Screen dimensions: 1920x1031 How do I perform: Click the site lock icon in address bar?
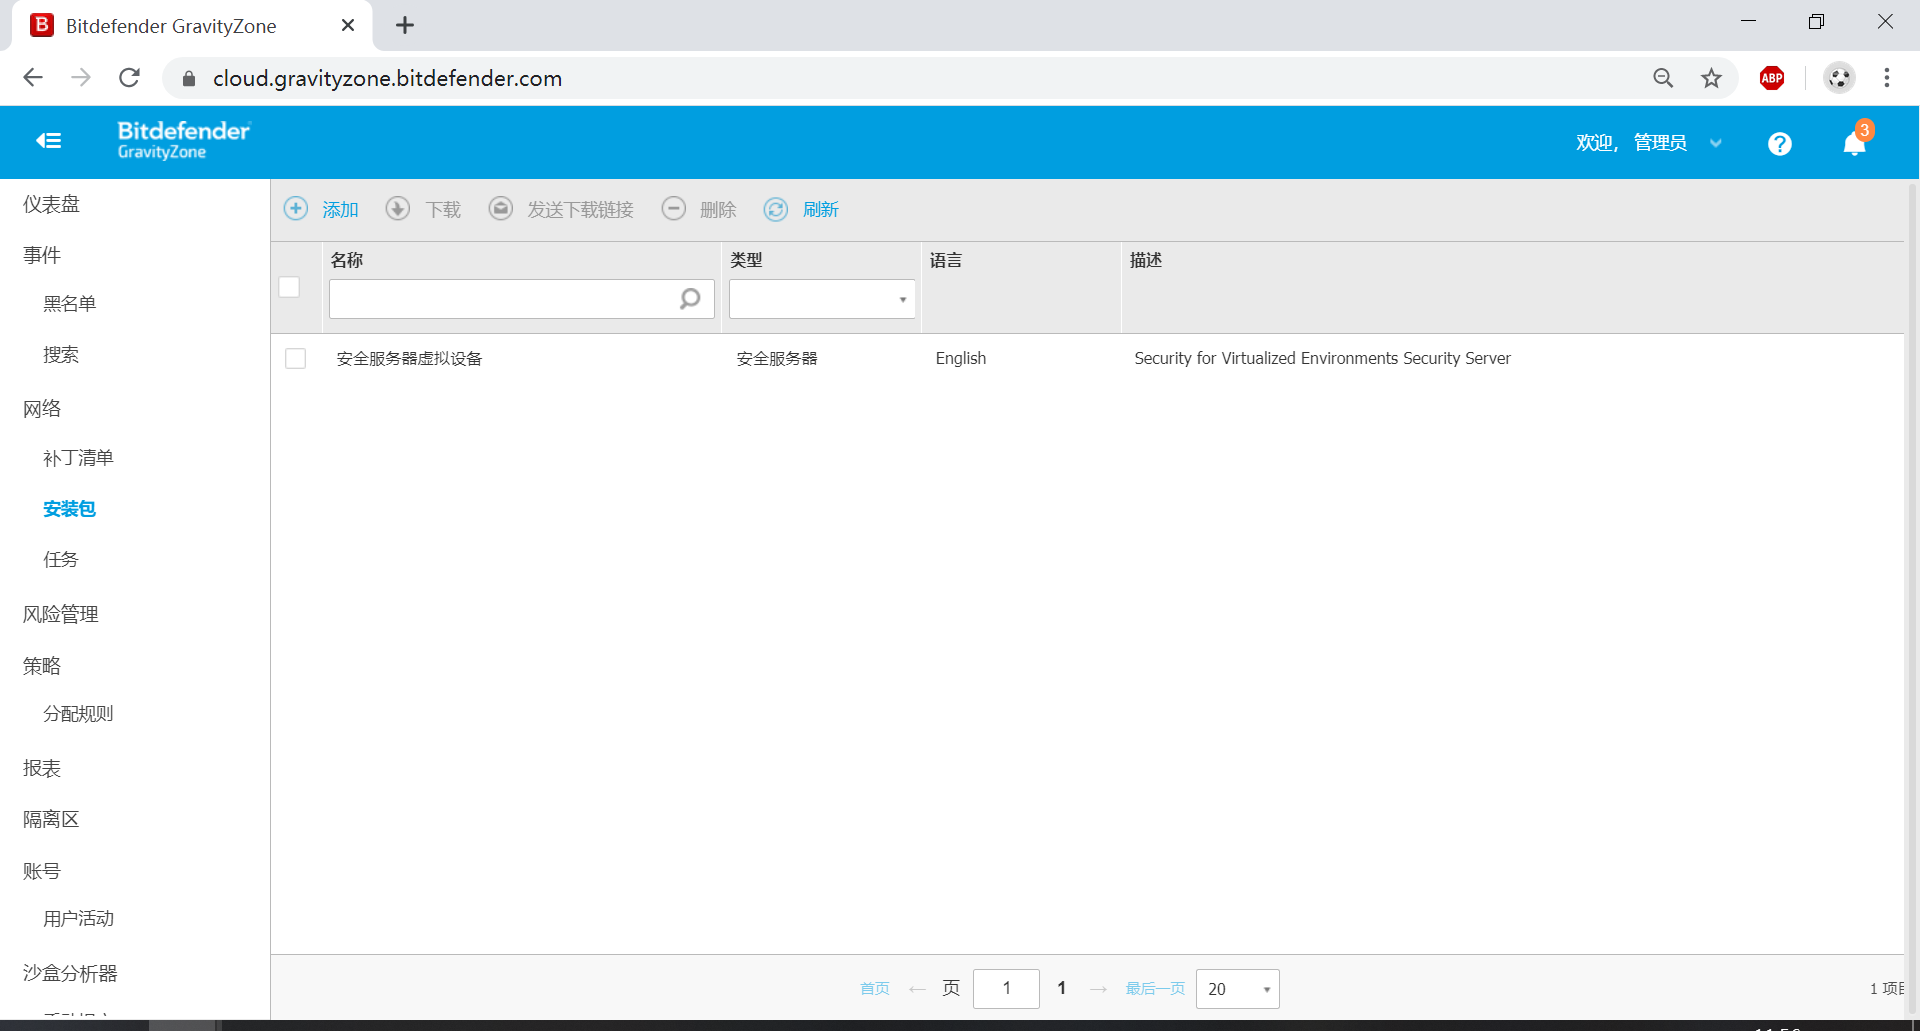(189, 78)
